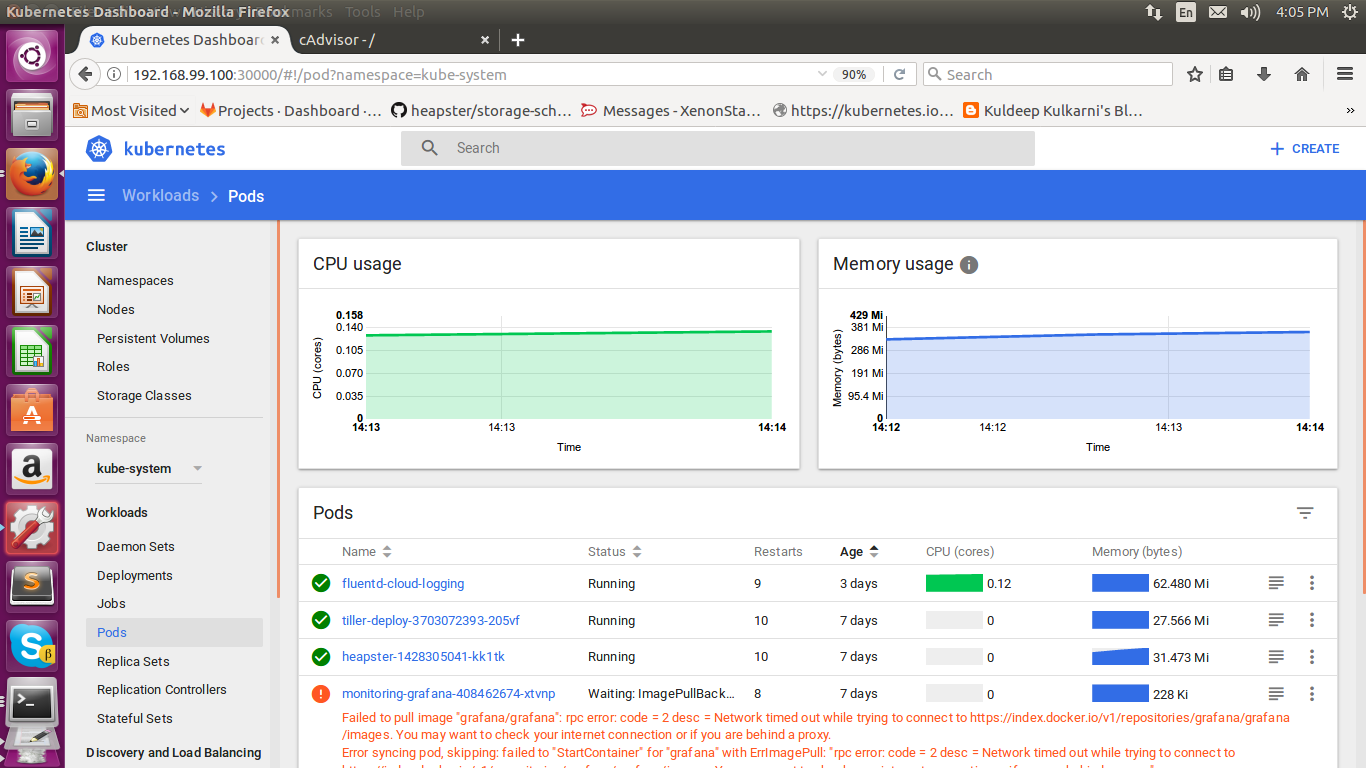Open Persistent Volumes in sidebar
Viewport: 1366px width, 768px height.
click(x=153, y=339)
